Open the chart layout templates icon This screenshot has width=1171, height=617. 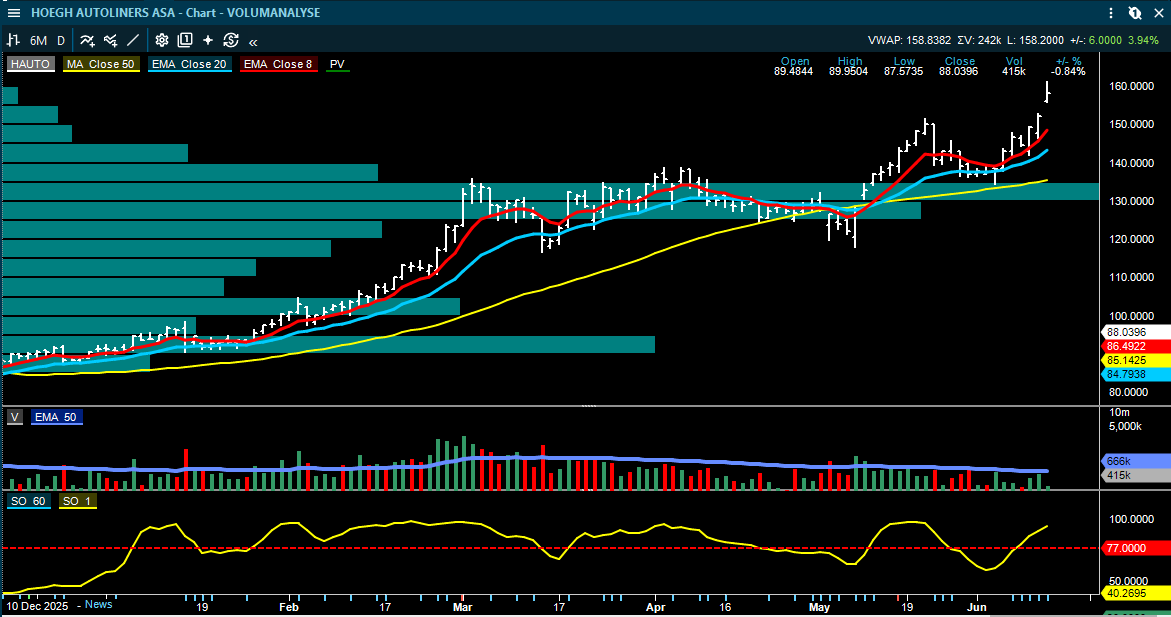click(185, 40)
